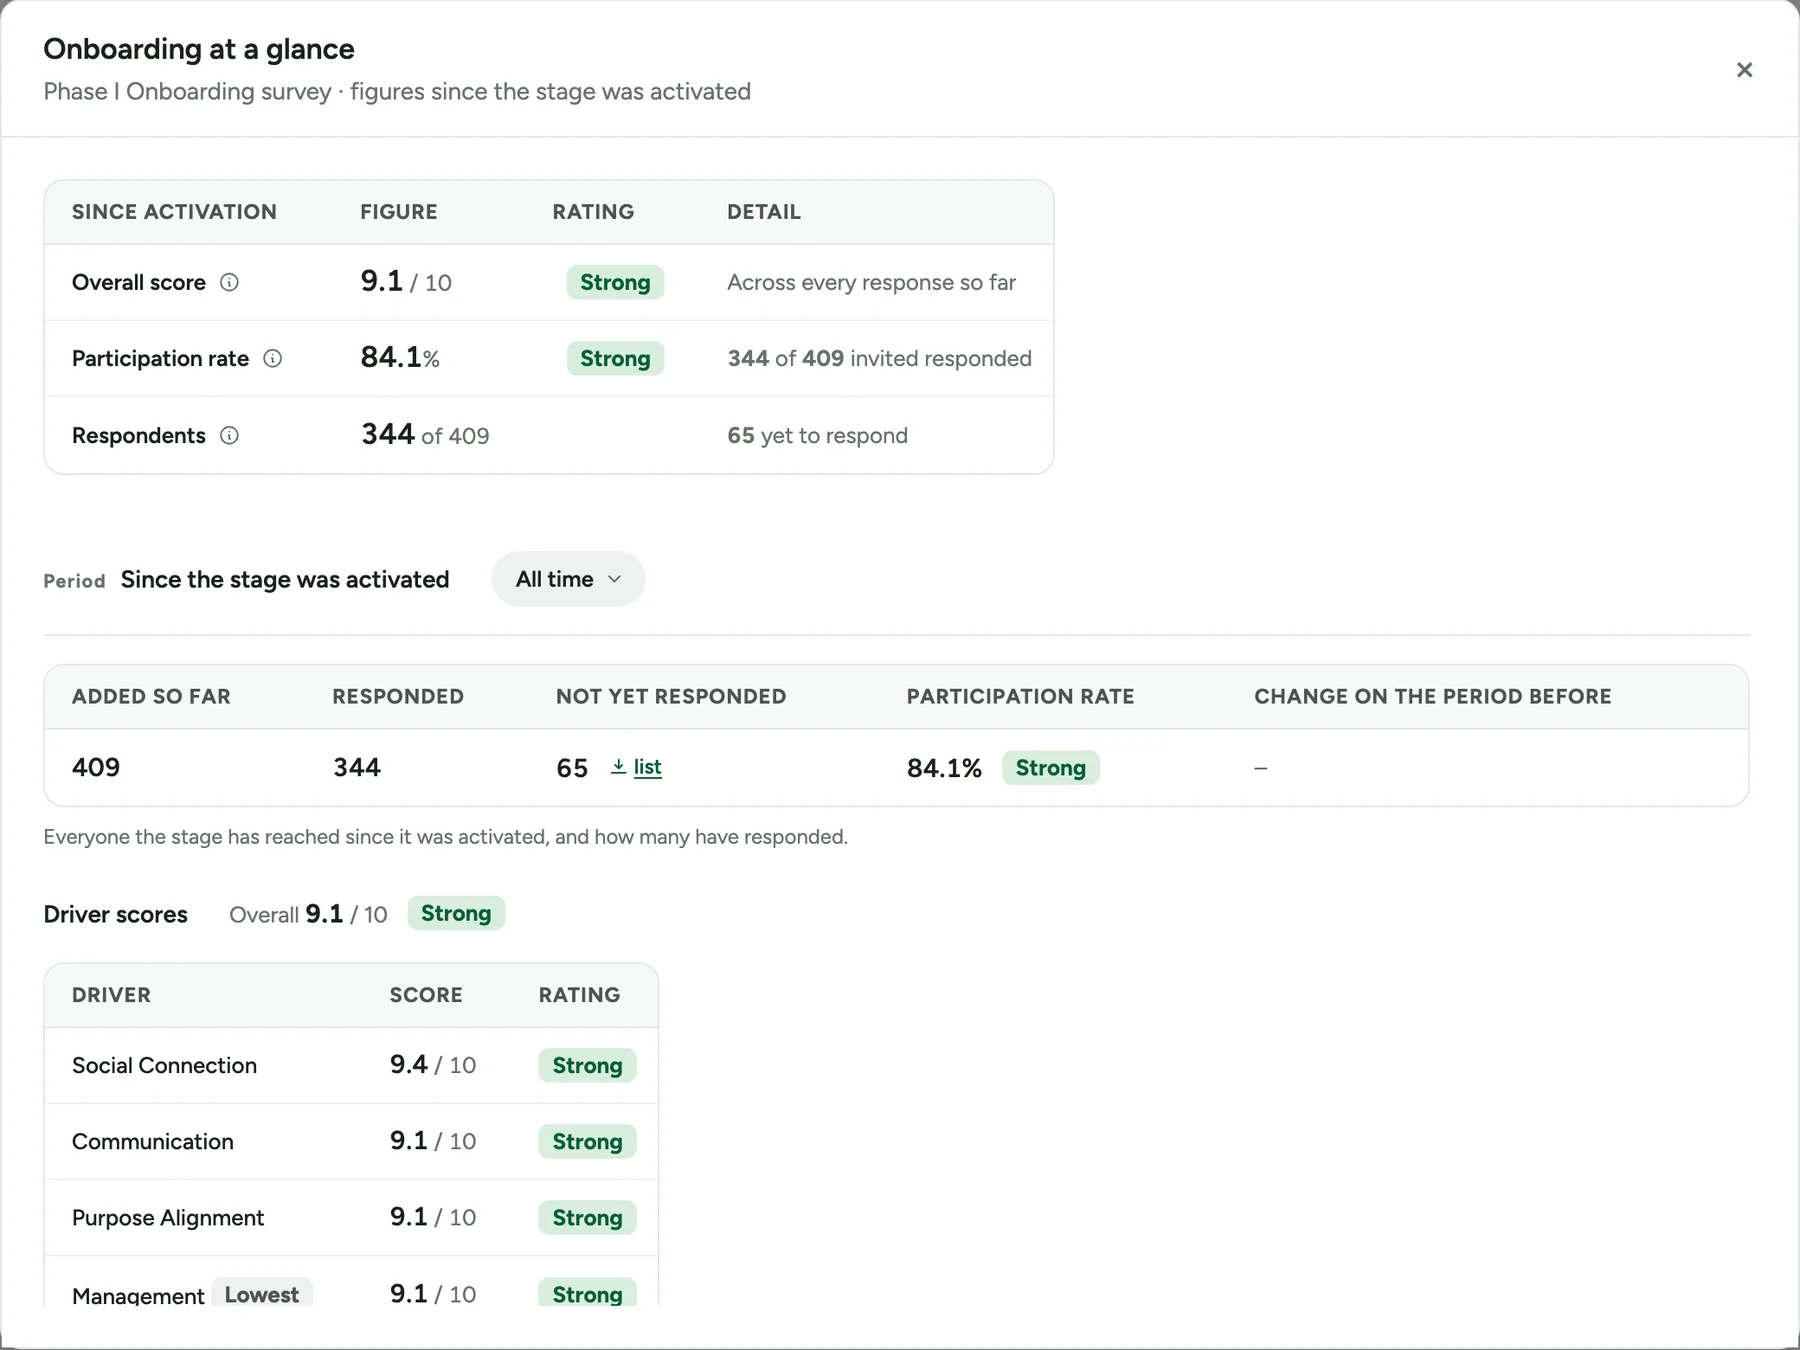Click the Strong badge for Communication
The height and width of the screenshot is (1350, 1800).
tap(587, 1141)
